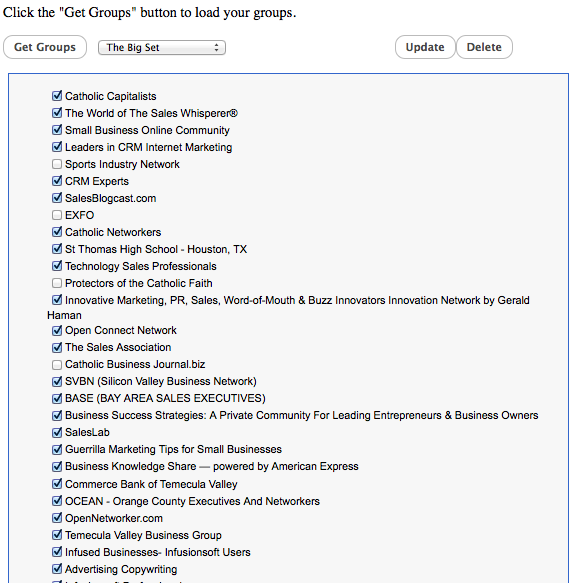Viewport: 581px width, 583px height.
Task: Check Protectors of the Catholic Faith checkbox
Action: click(x=57, y=283)
